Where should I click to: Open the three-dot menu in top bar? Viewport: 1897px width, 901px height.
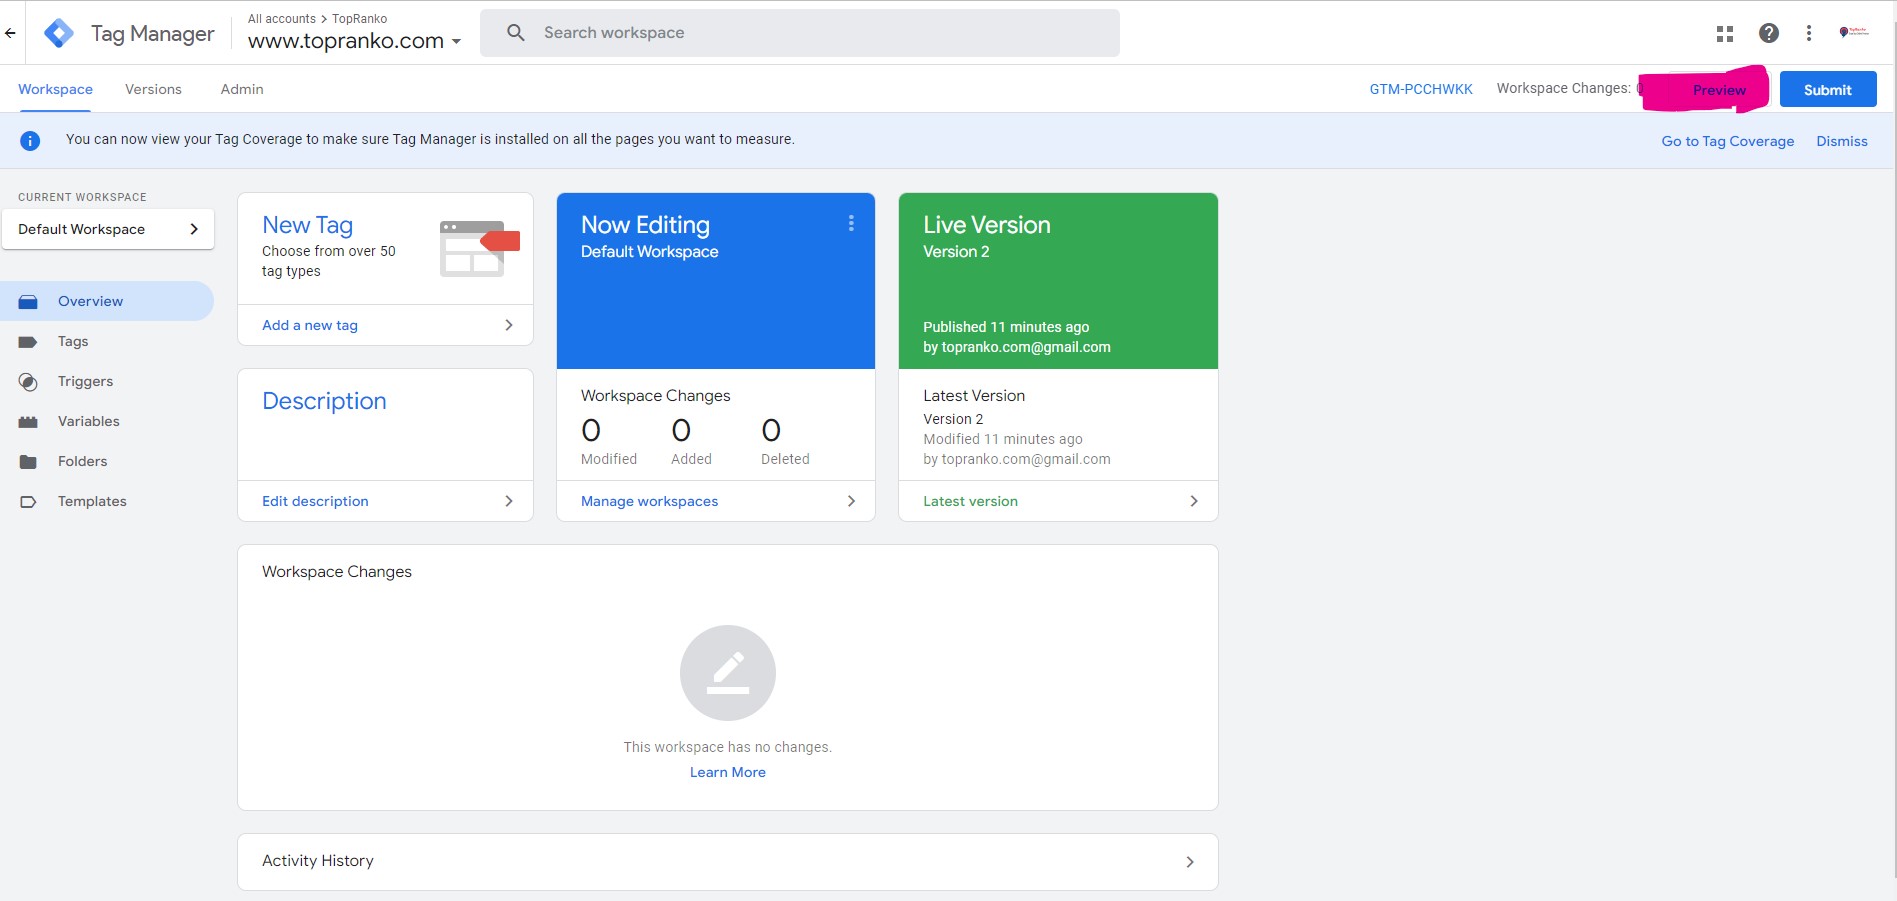(1809, 33)
